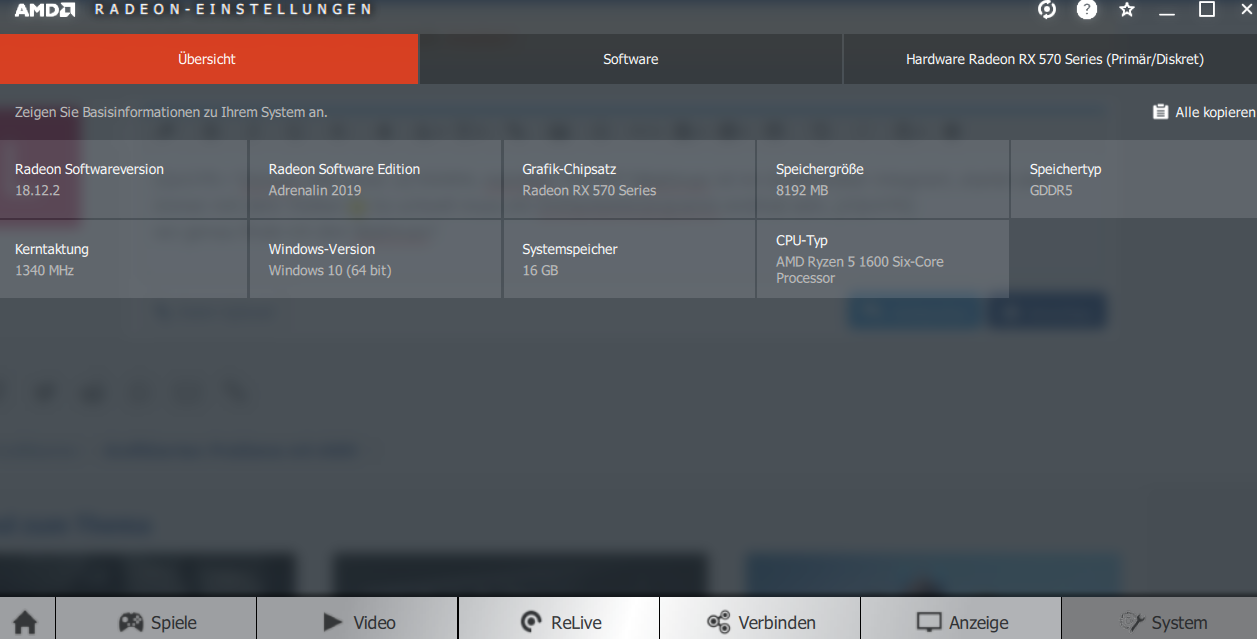
Task: Select the Speichergröße 8192 MB tile
Action: point(883,179)
